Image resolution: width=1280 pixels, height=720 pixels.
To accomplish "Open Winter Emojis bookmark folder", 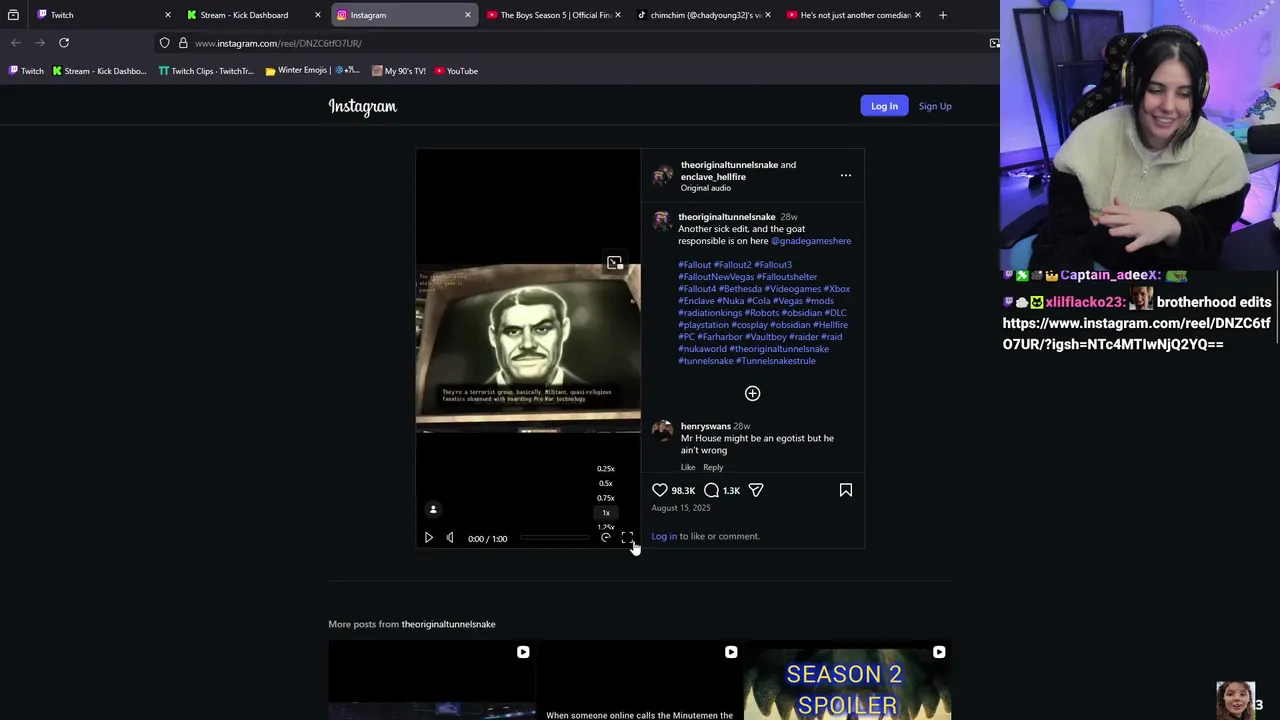I will pyautogui.click(x=312, y=71).
